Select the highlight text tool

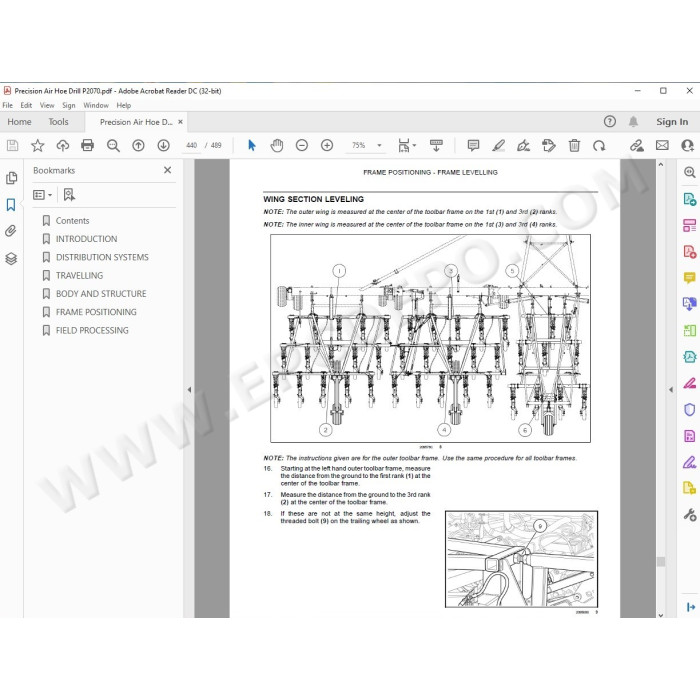click(x=498, y=146)
